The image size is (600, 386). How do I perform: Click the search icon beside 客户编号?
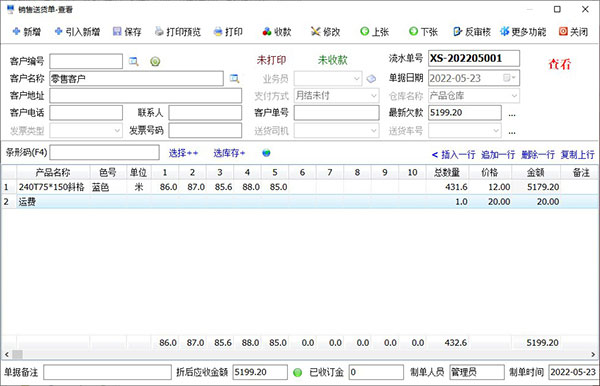coord(134,61)
